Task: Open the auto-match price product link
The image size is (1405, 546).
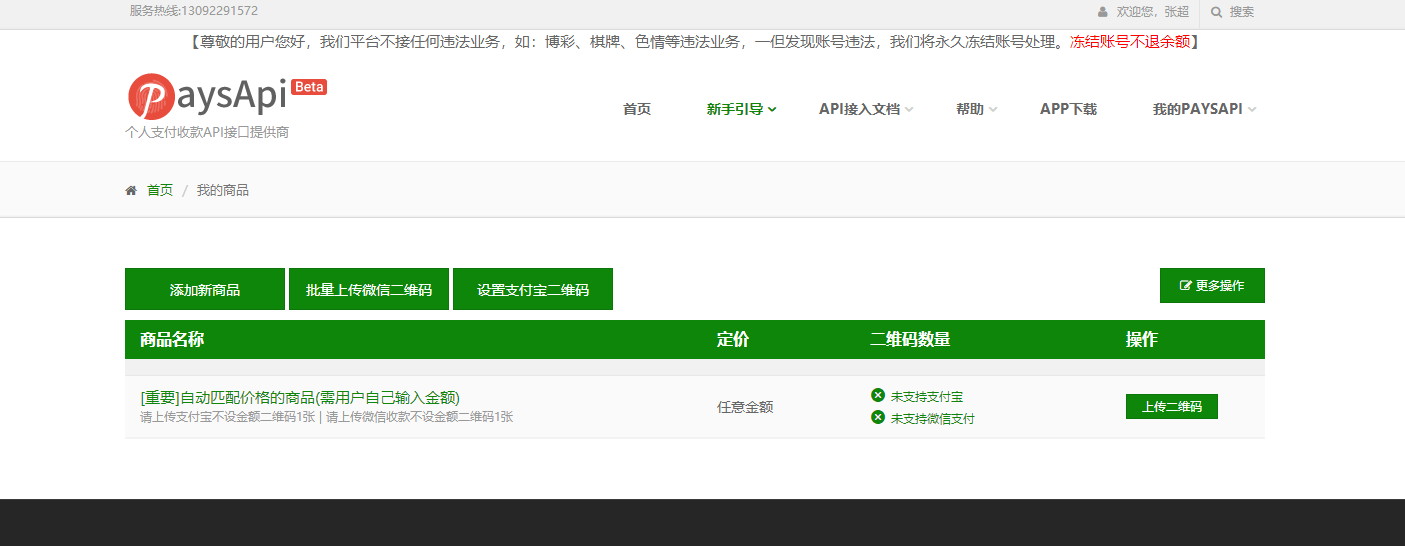Action: point(300,397)
